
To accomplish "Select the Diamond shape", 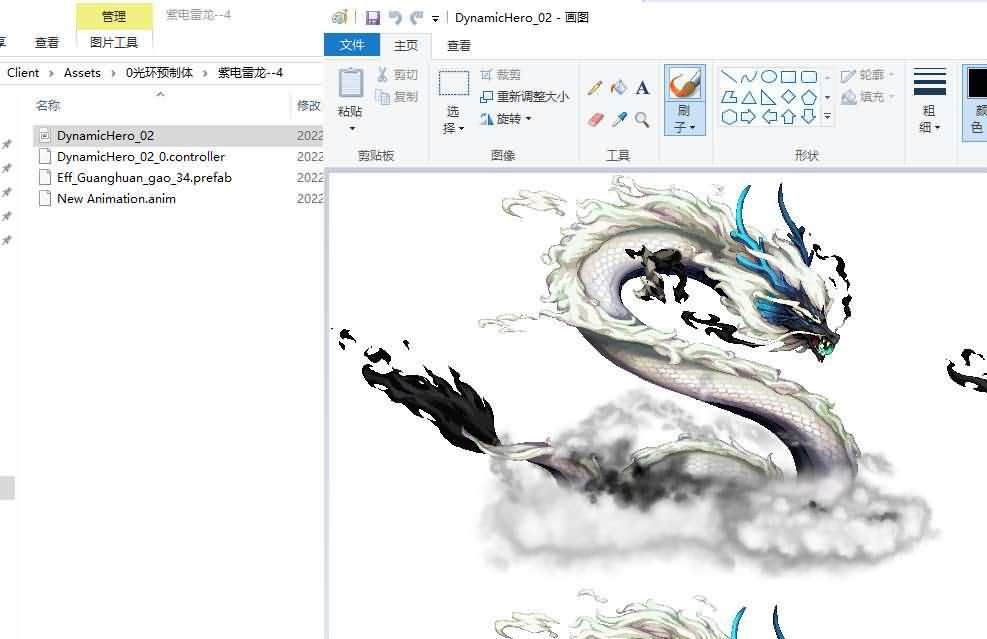I will pos(788,97).
